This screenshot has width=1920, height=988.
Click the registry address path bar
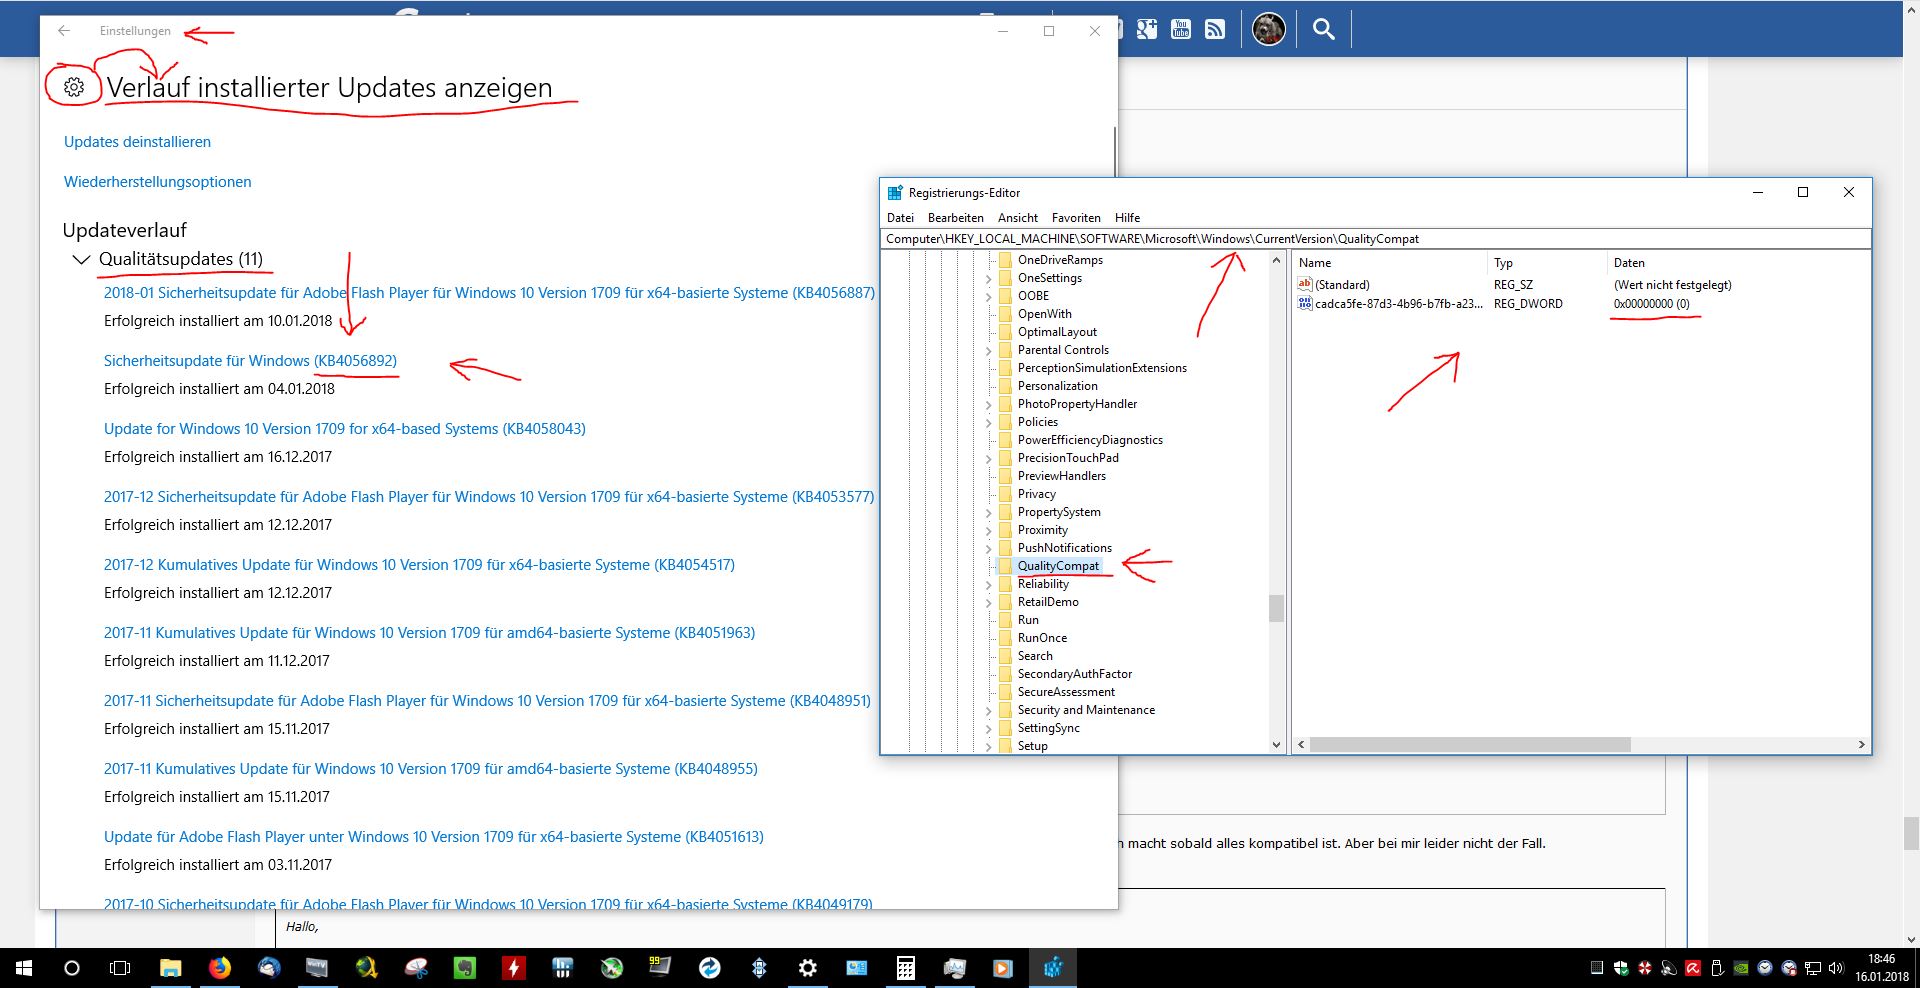pos(1376,239)
